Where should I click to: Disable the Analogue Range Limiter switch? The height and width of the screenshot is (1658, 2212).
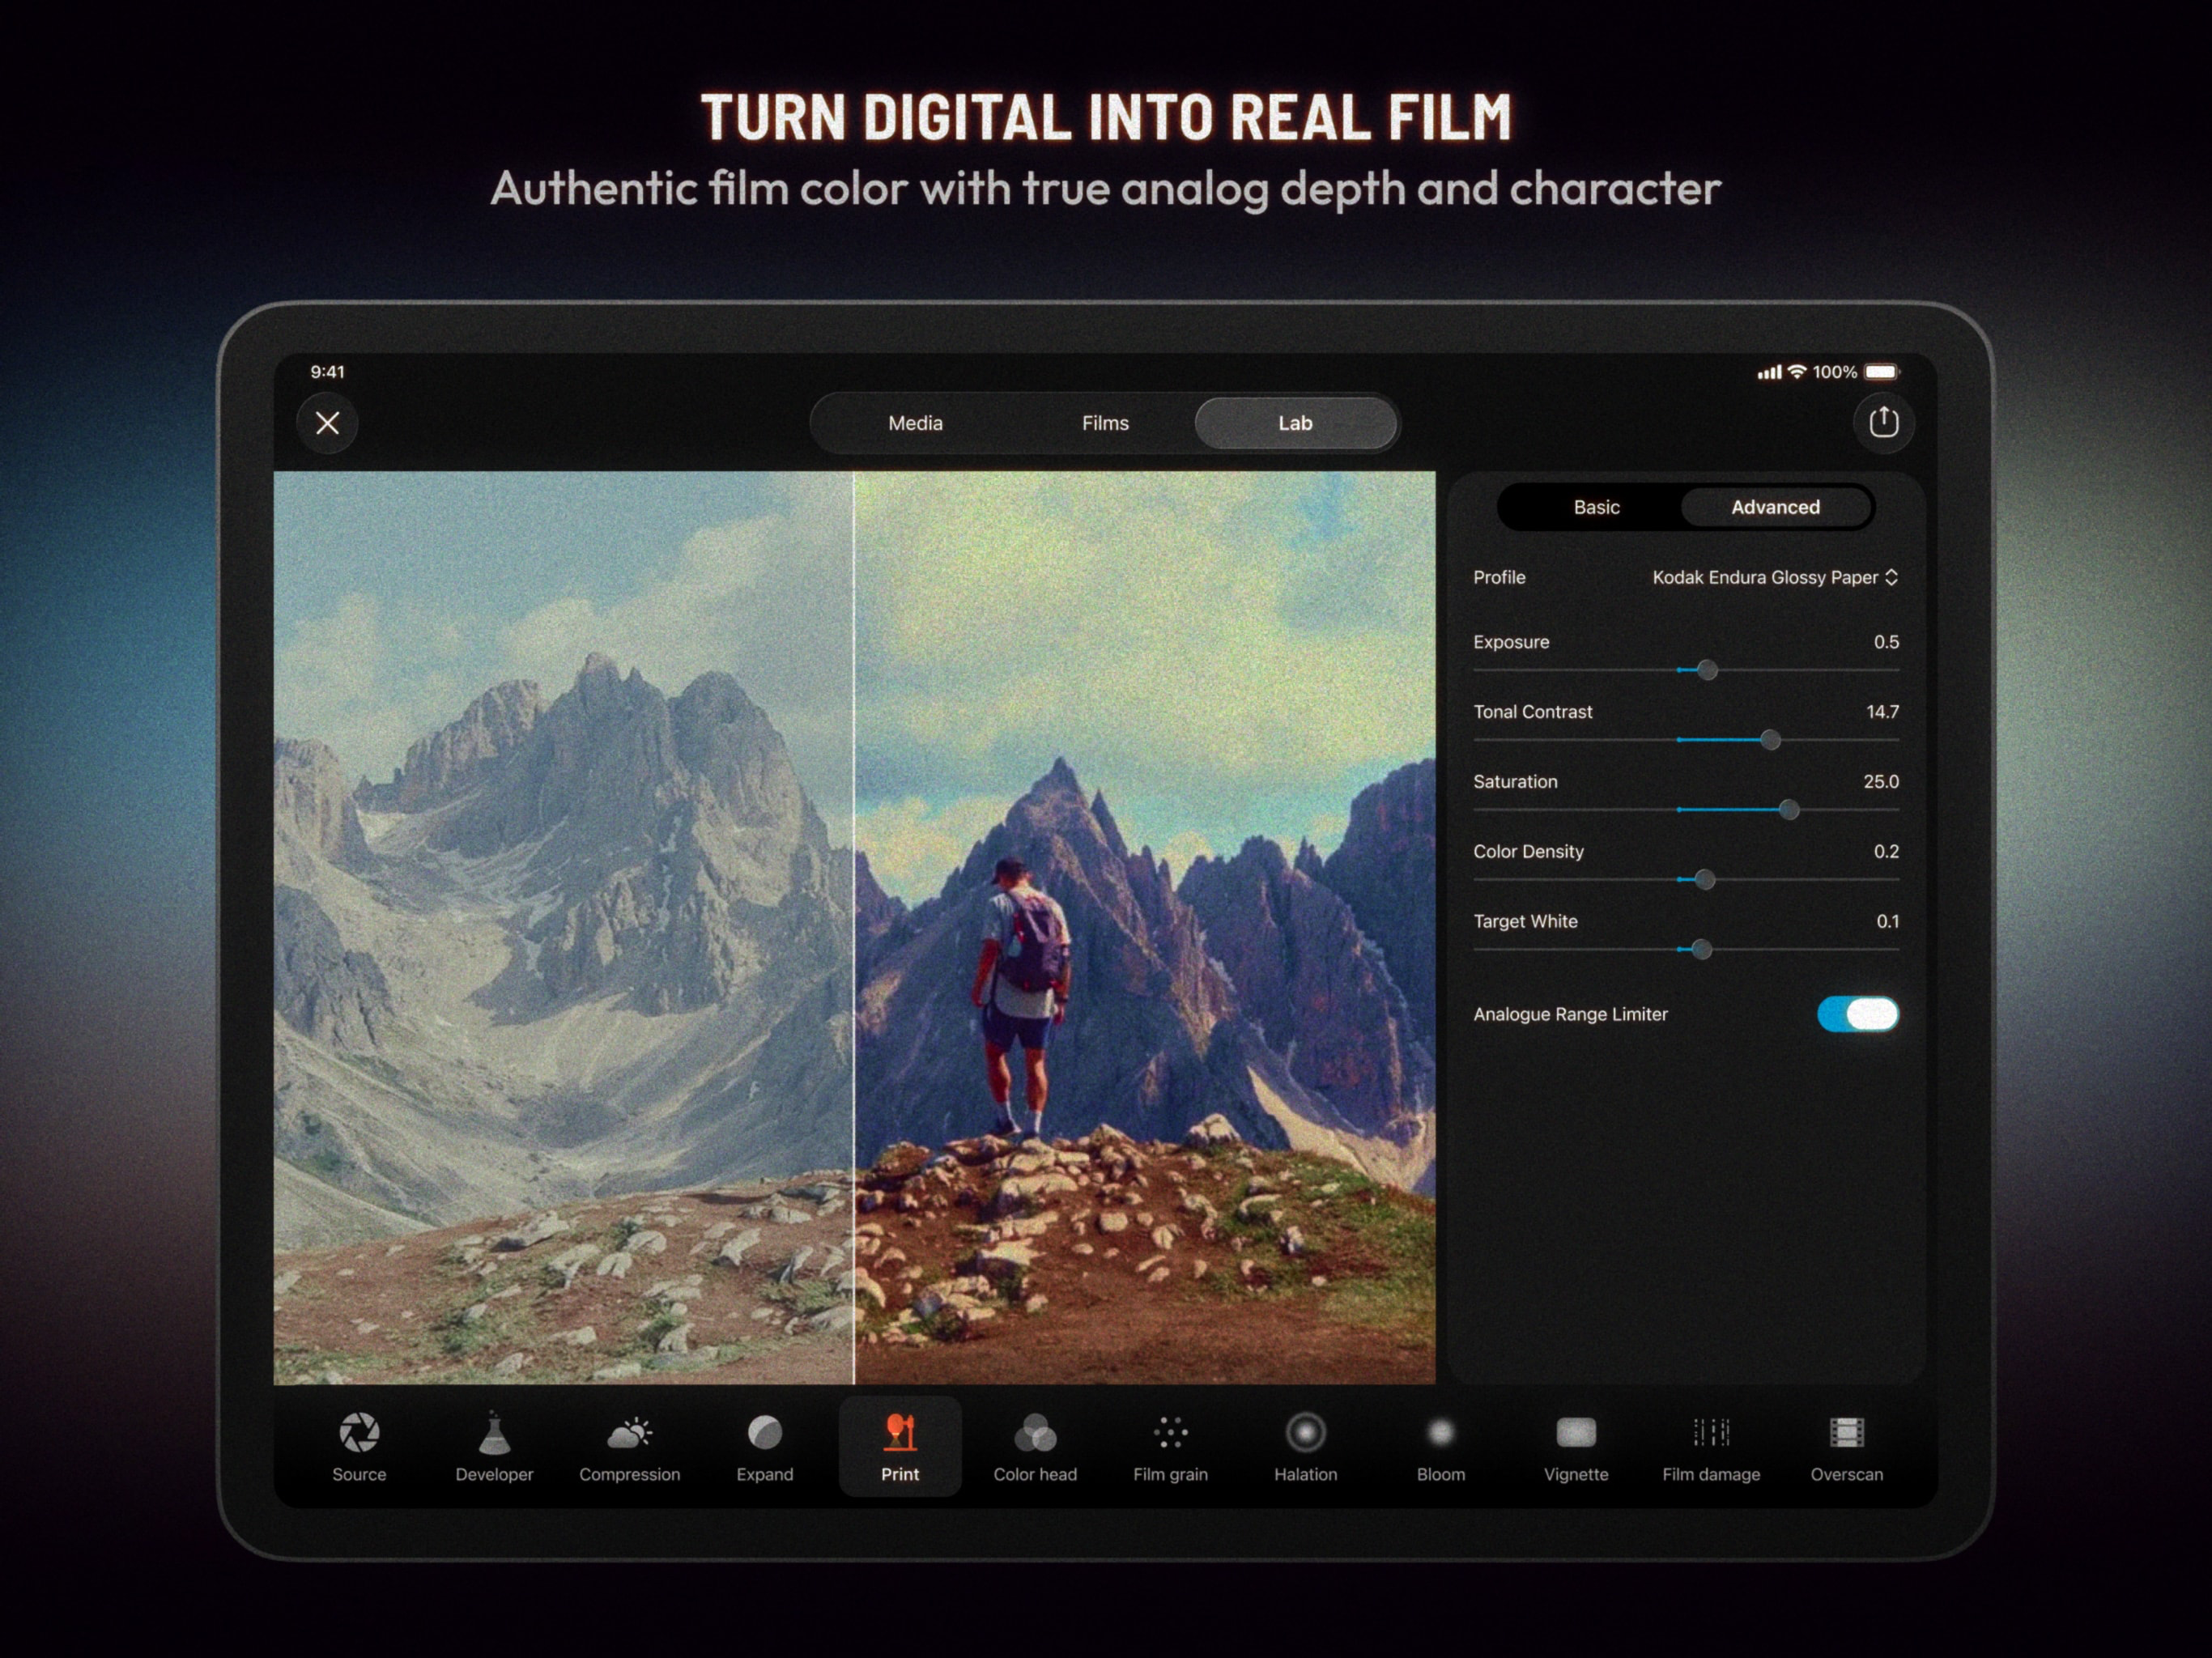[x=1857, y=1014]
